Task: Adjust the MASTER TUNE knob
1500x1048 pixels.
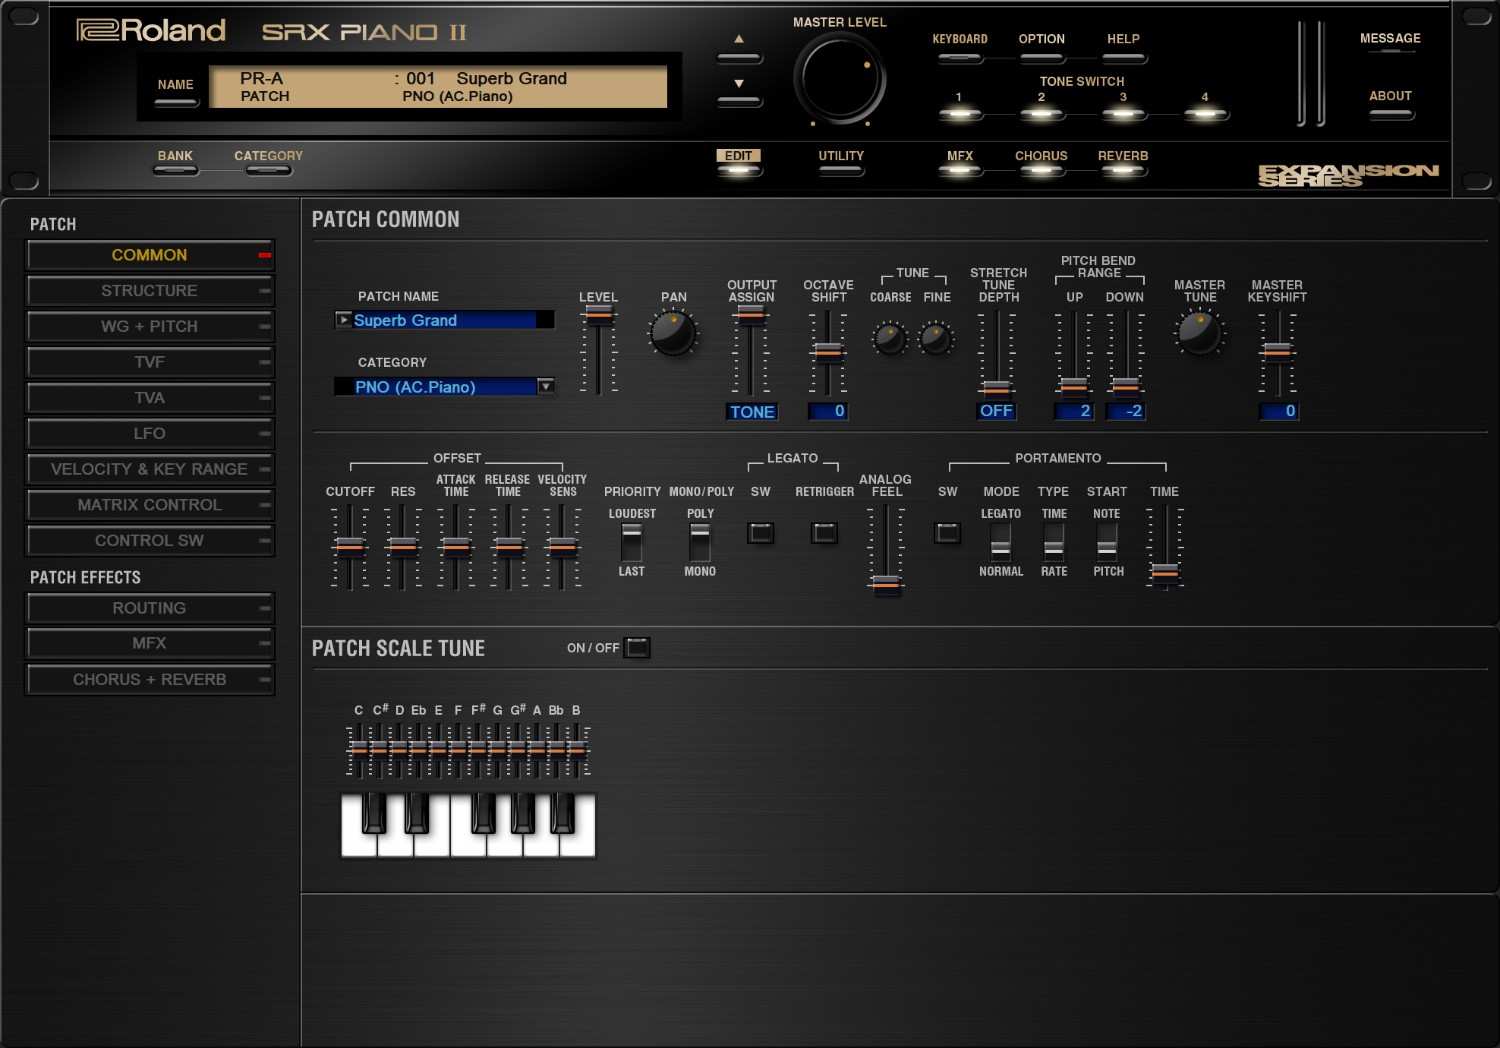Action: point(1199,330)
